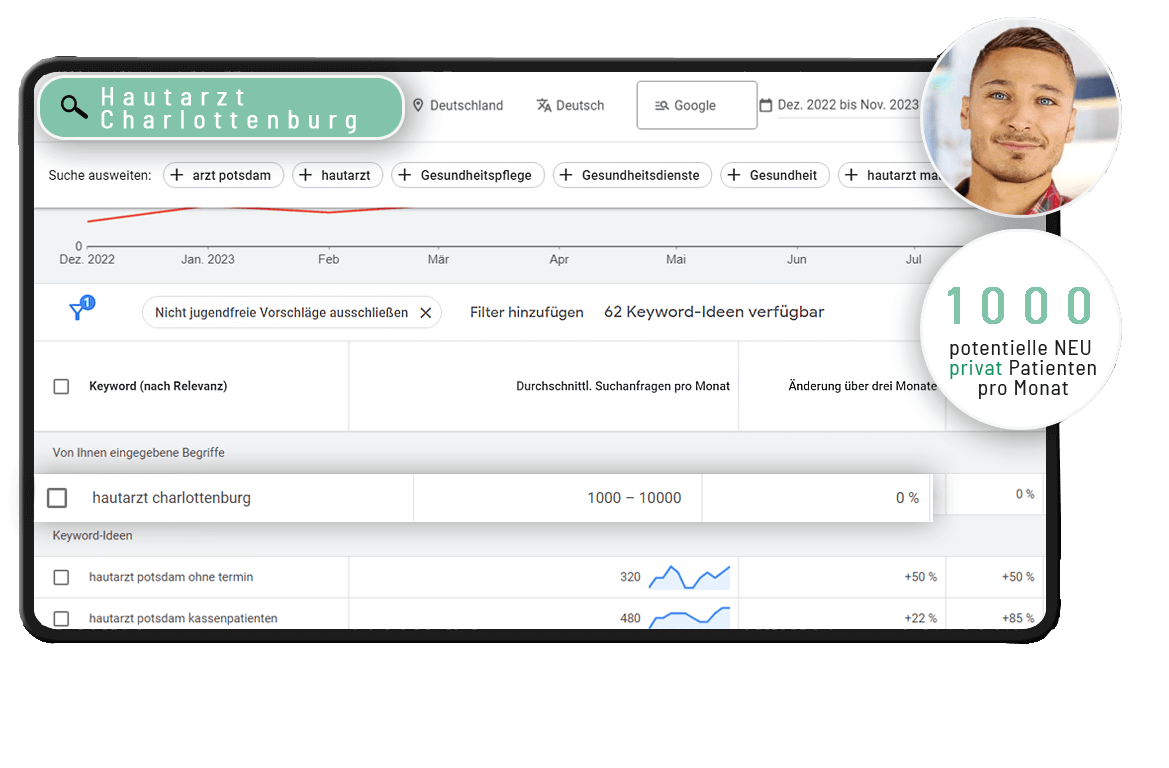Click plus icon on 'Gesundheitspflege' chip
The image size is (1169, 768).
[x=405, y=175]
